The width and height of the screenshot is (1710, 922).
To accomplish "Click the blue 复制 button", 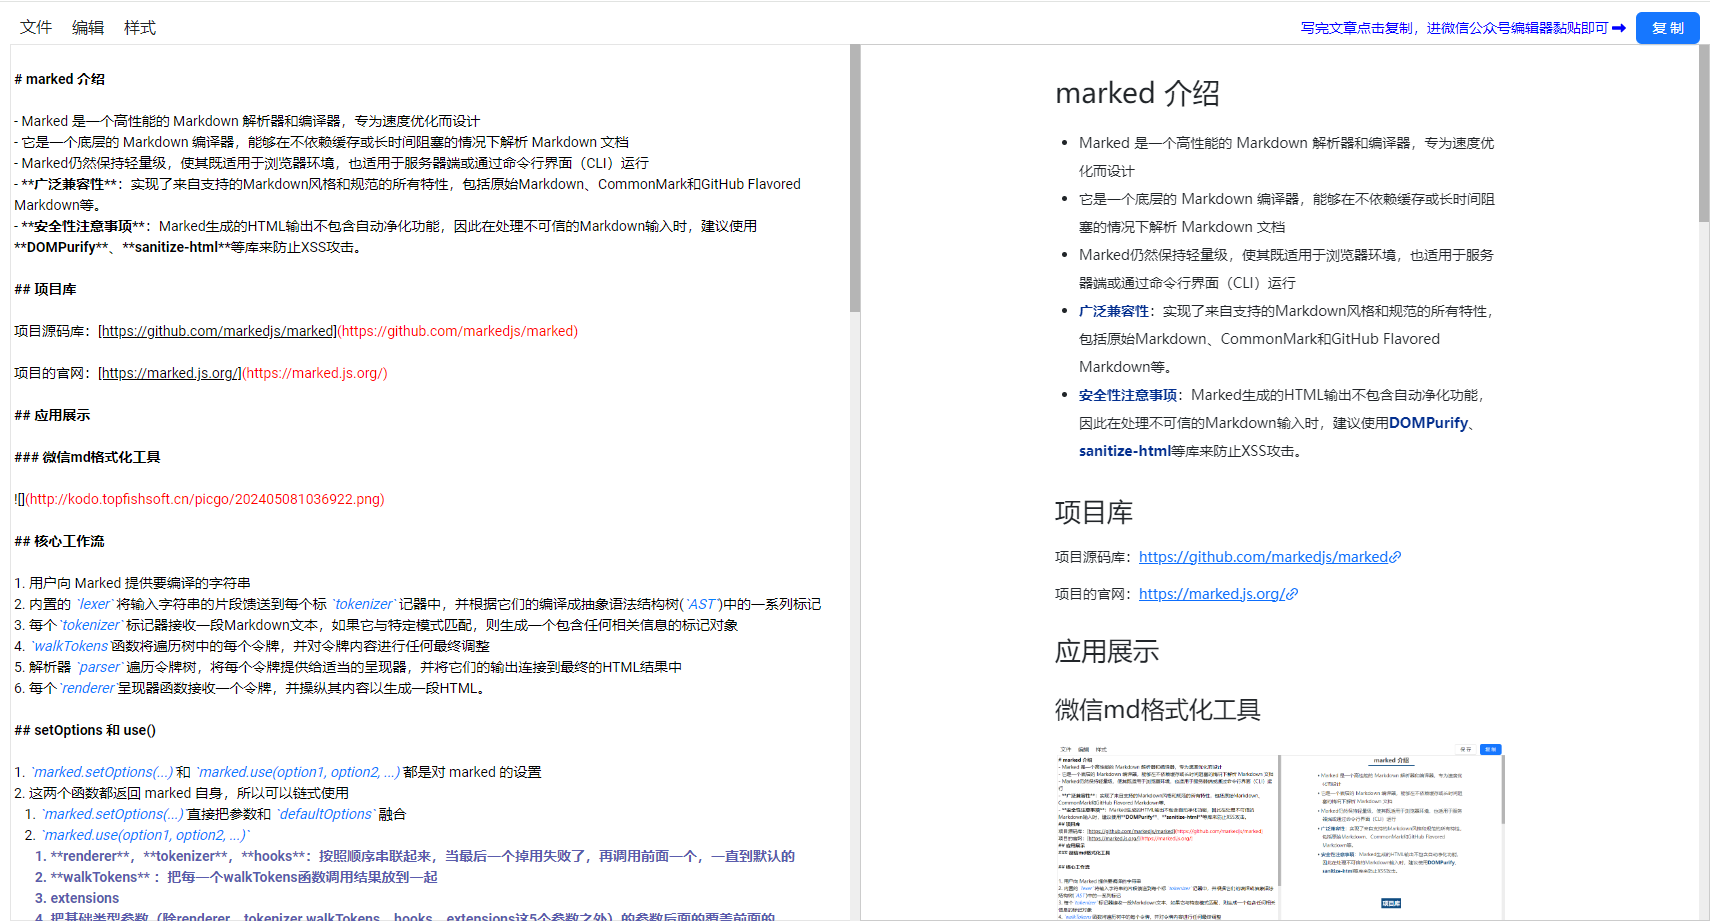I will coord(1667,28).
